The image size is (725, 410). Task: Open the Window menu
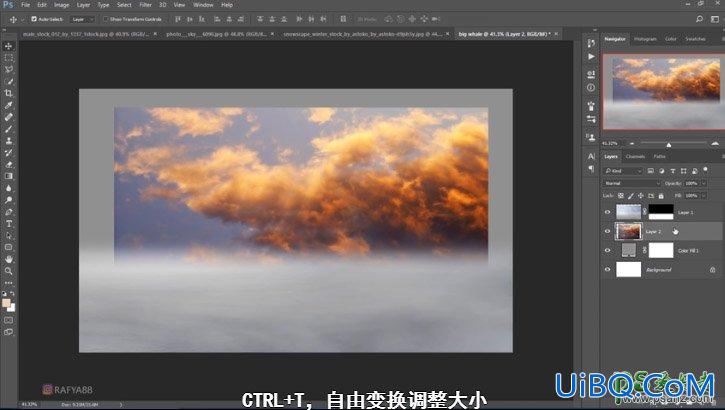point(203,5)
